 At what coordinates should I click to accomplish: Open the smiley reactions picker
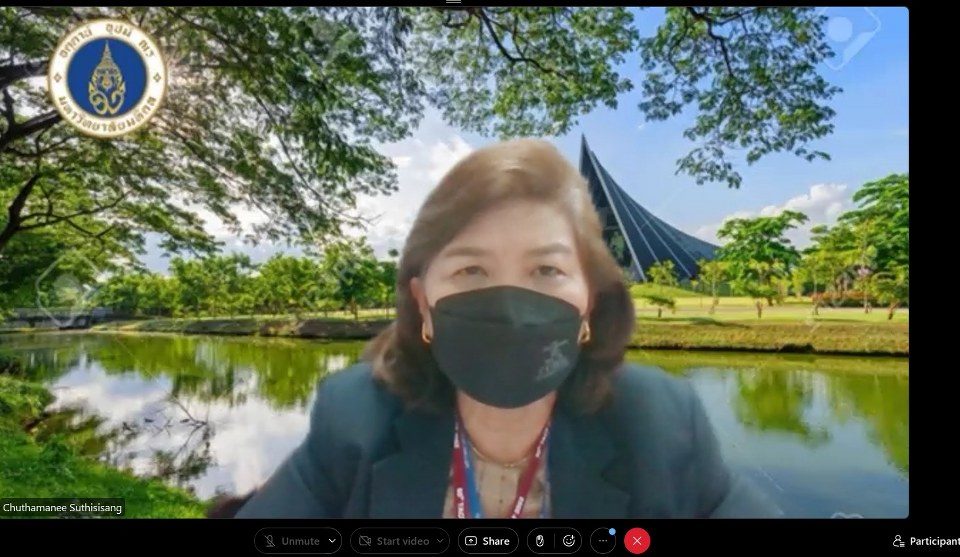[570, 541]
